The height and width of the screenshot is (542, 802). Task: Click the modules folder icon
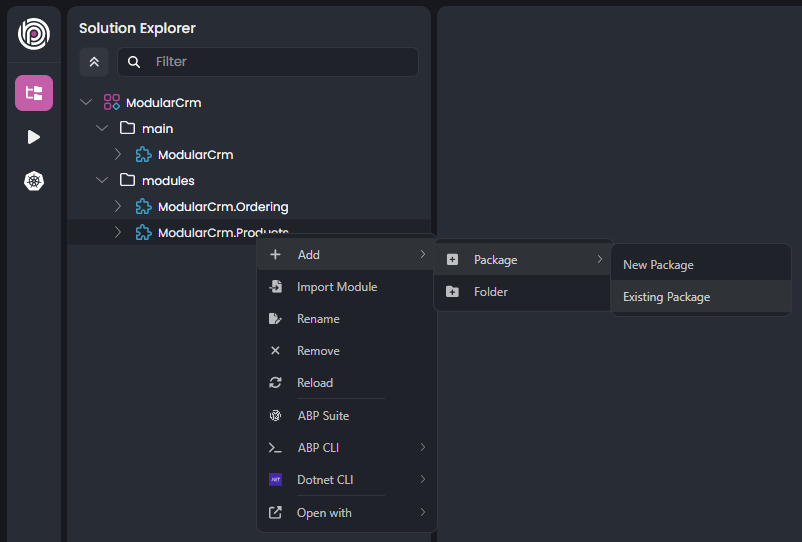click(x=127, y=180)
